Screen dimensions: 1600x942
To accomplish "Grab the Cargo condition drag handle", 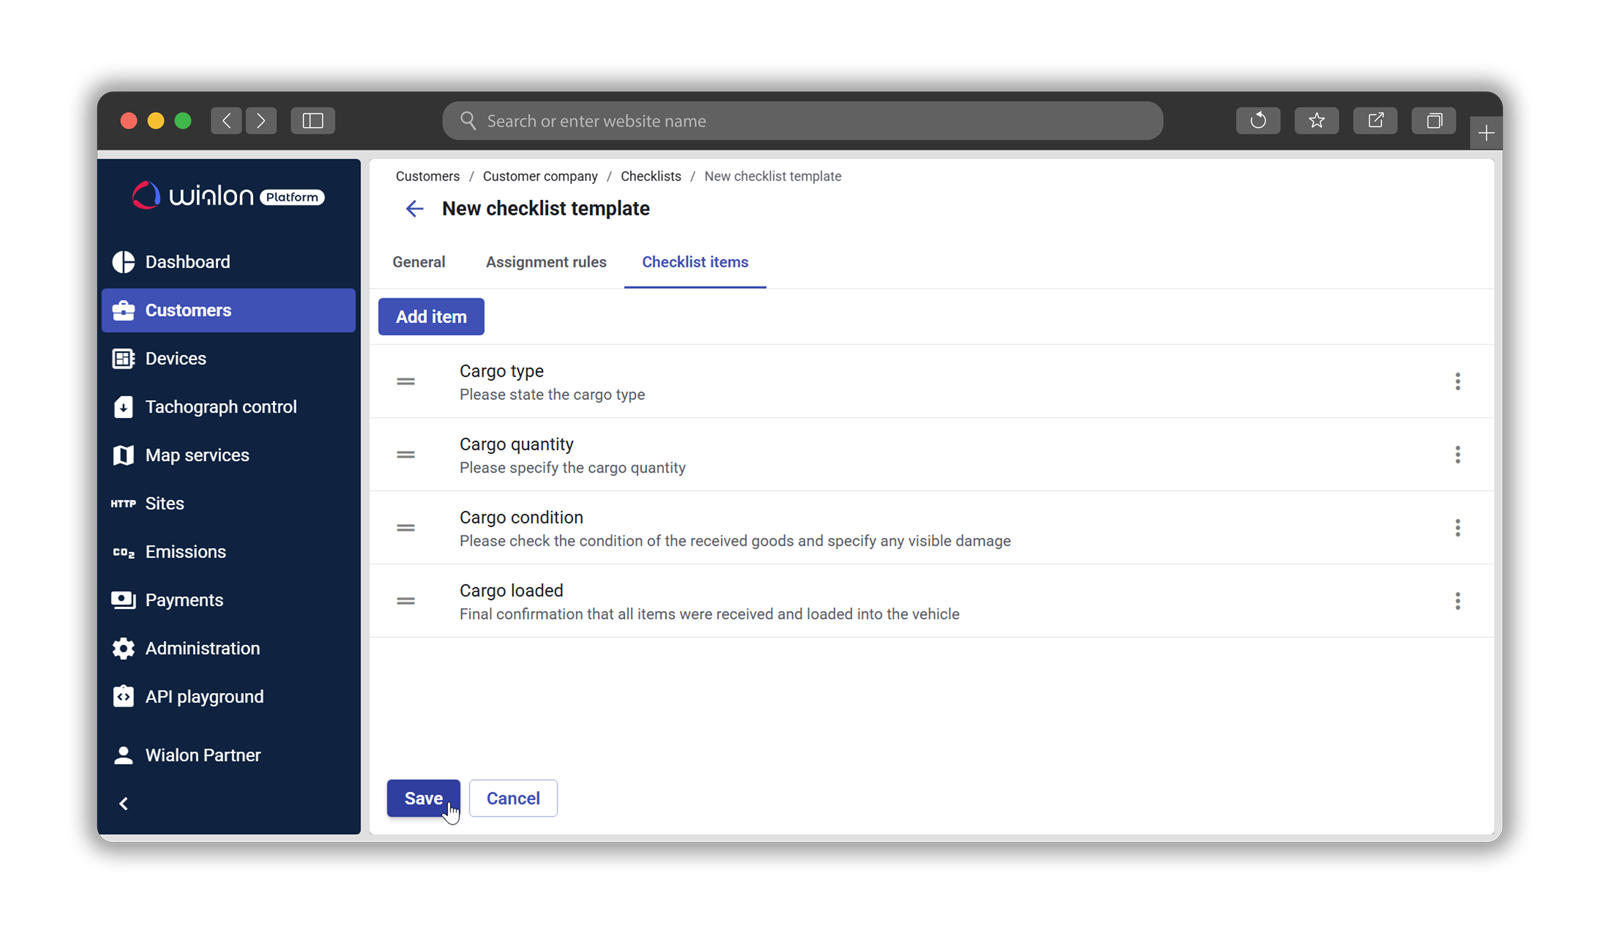I will click(406, 528).
